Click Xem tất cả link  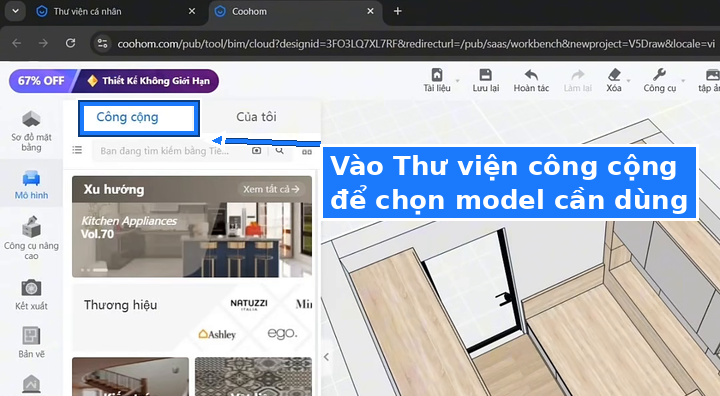(x=271, y=189)
